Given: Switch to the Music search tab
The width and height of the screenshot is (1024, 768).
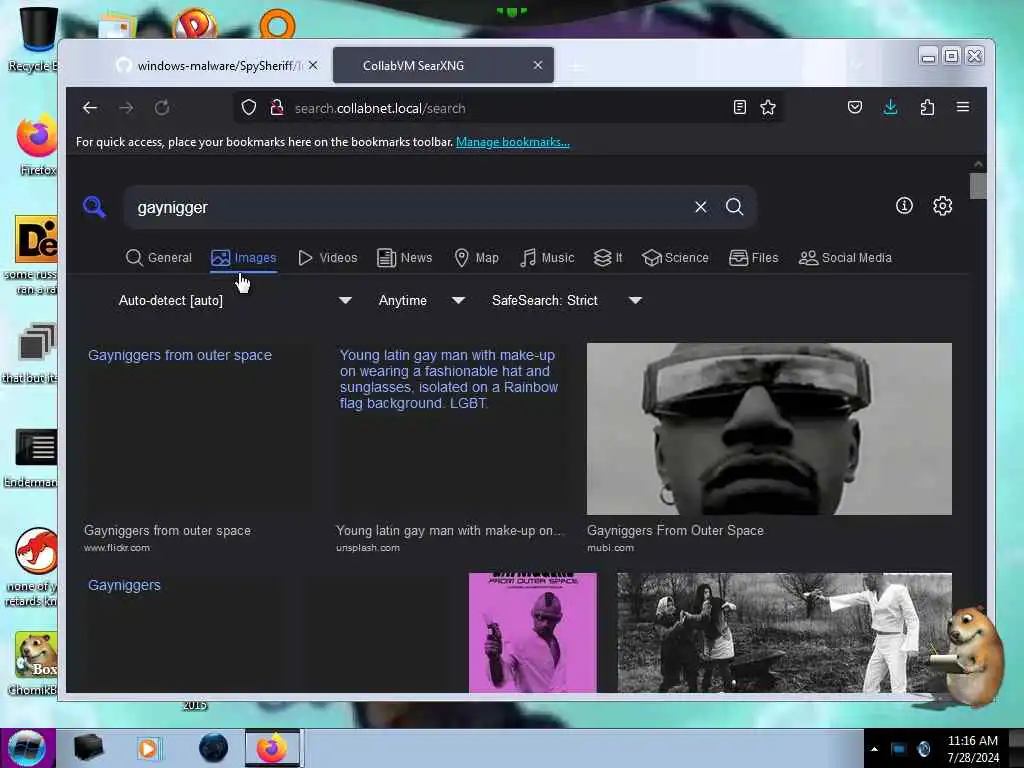Looking at the screenshot, I should point(547,258).
